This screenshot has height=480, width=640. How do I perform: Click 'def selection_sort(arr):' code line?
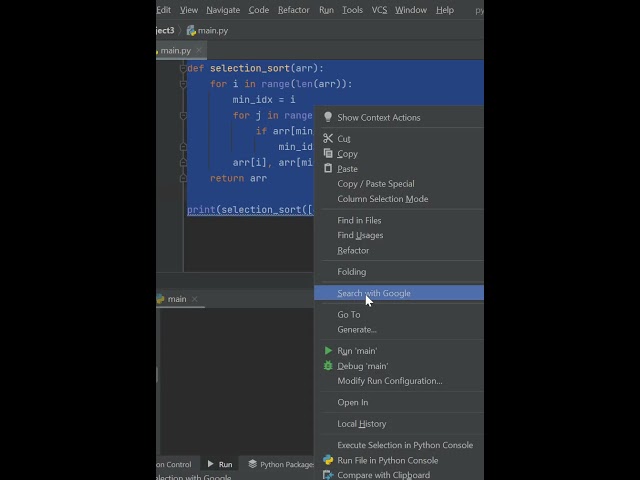(255, 68)
